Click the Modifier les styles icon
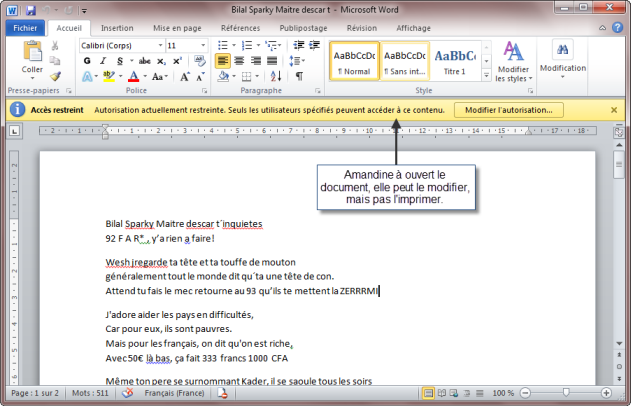 pos(512,60)
